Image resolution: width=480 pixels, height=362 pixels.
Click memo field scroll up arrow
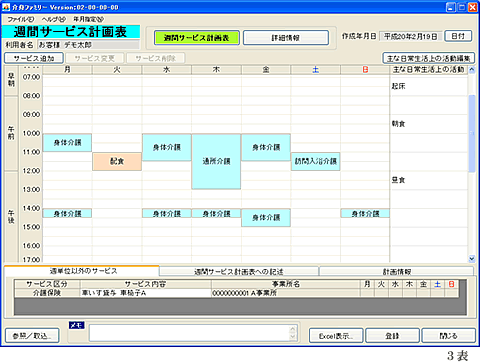293,329
